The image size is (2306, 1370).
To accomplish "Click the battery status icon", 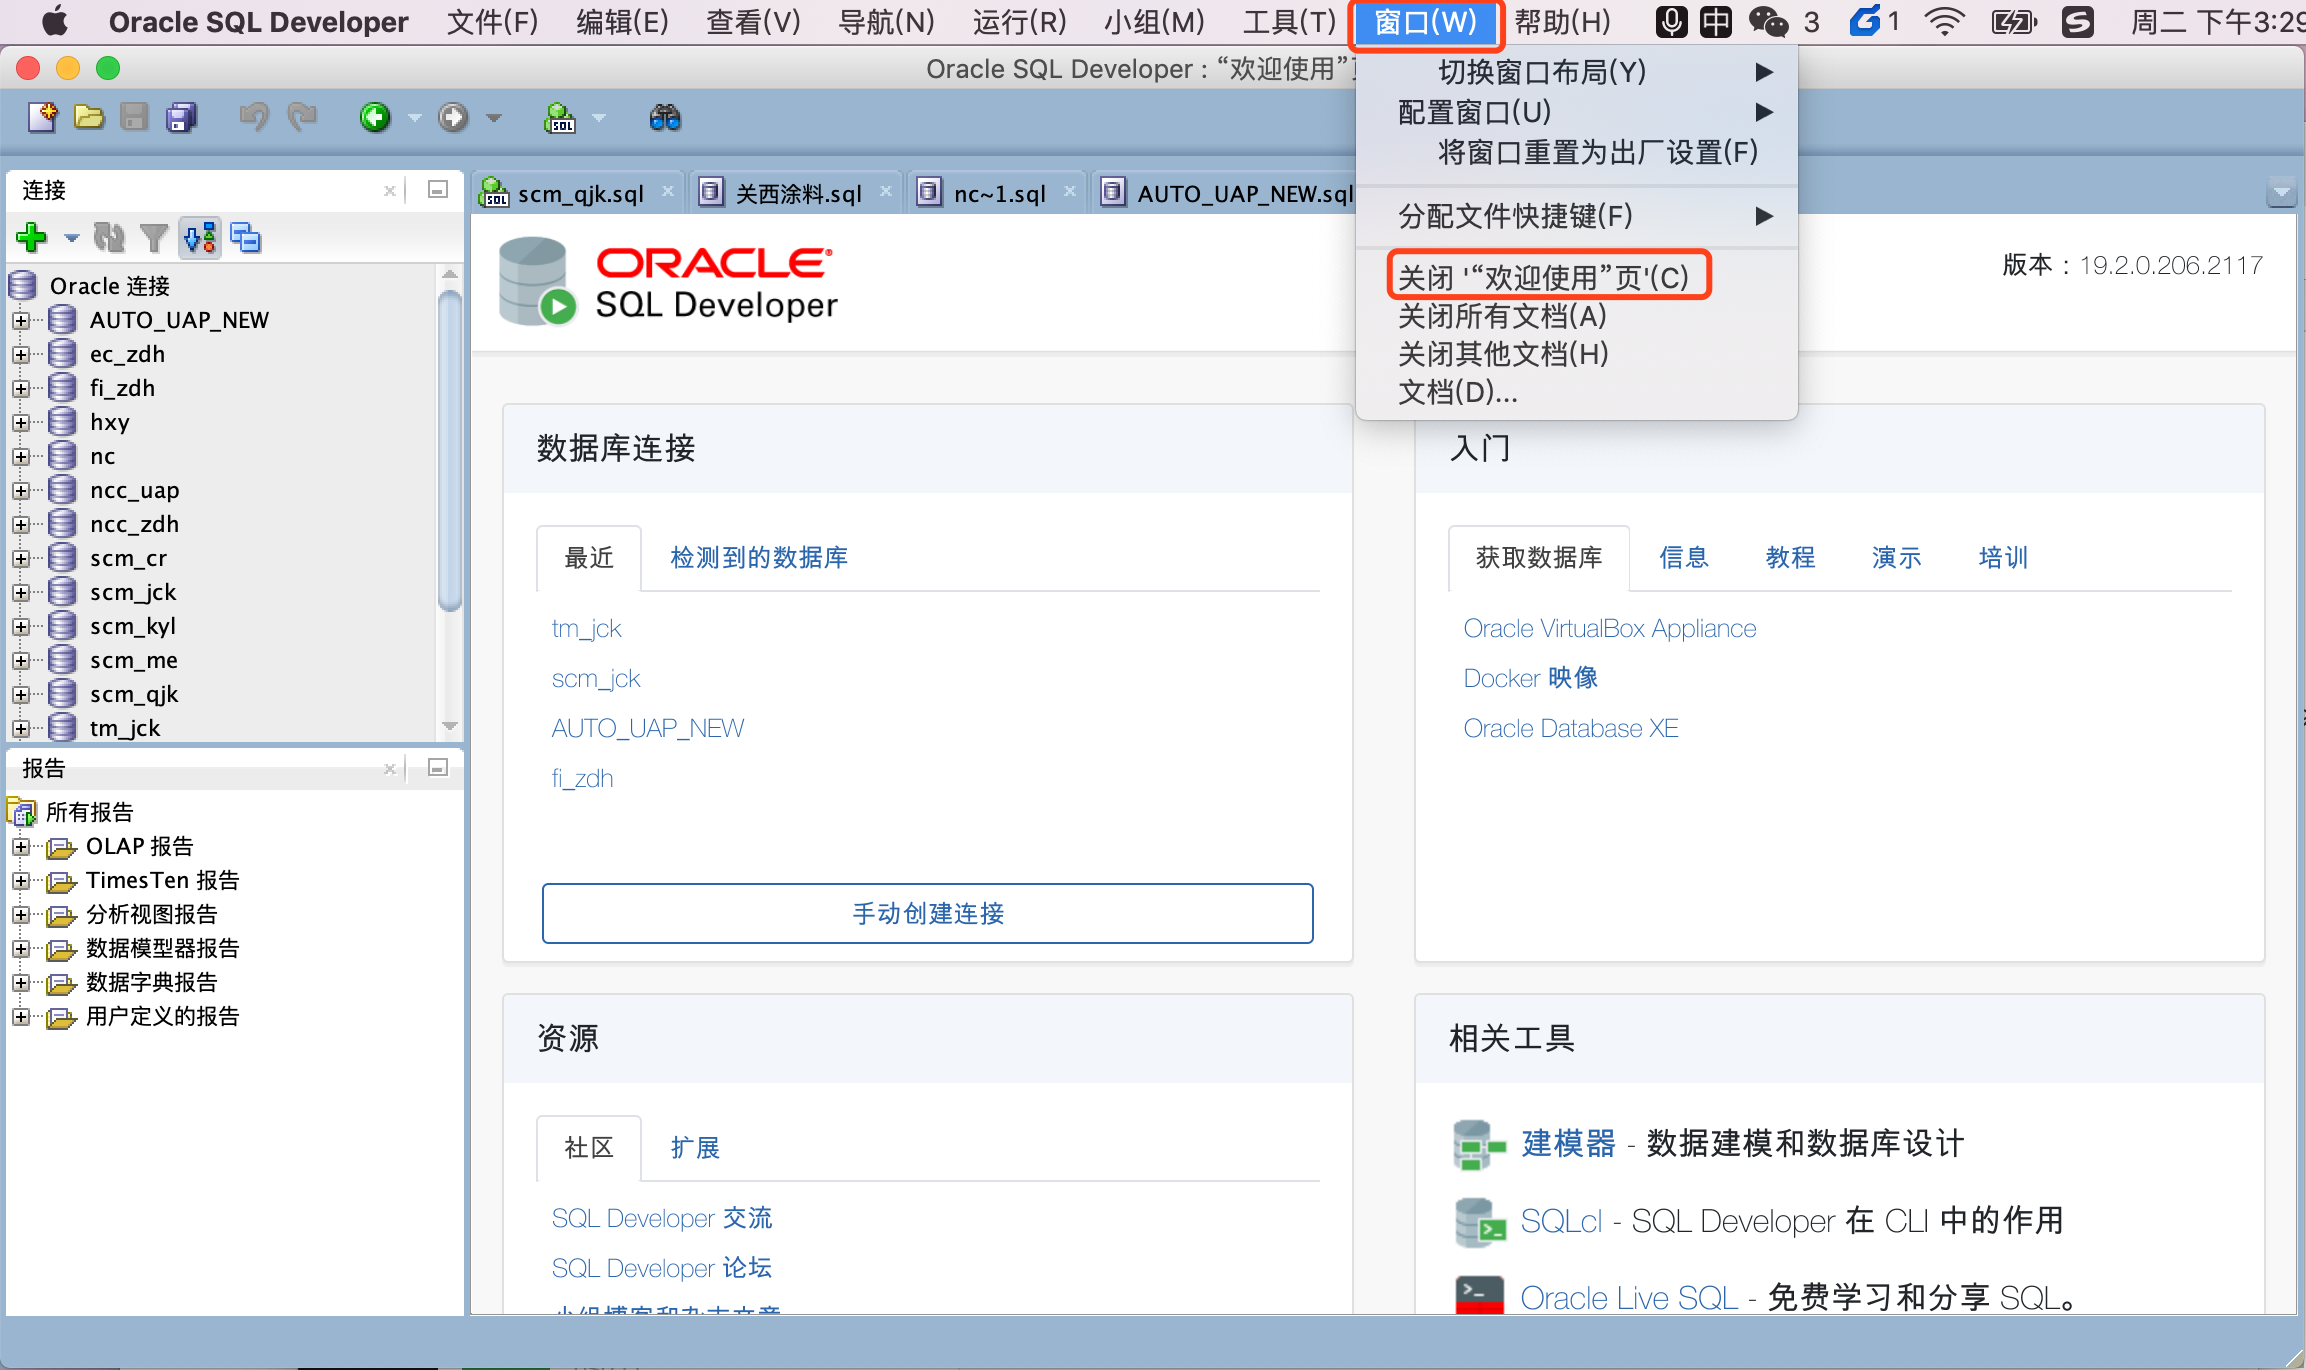I will pyautogui.click(x=2013, y=22).
